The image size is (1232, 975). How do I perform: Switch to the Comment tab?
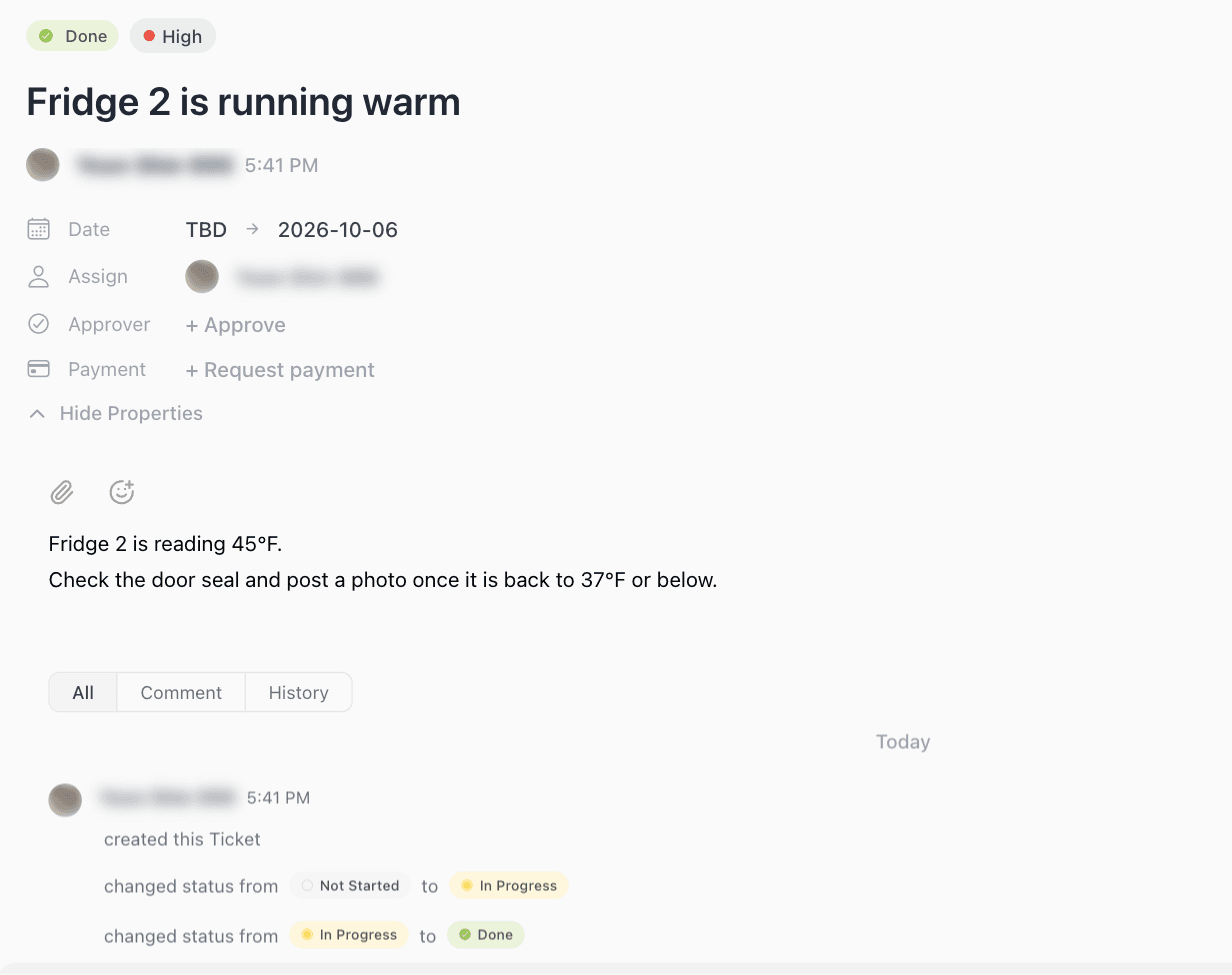coord(181,692)
